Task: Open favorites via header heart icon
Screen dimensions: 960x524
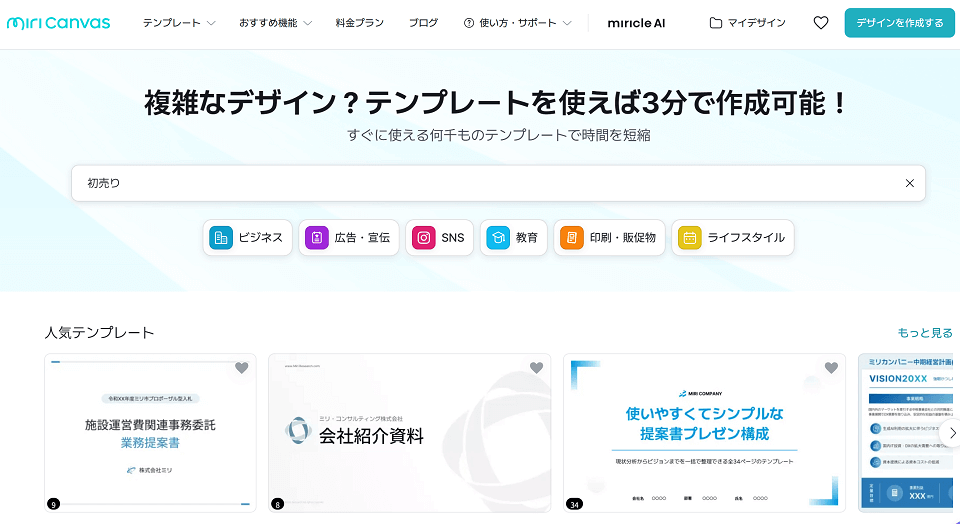Action: pos(820,23)
